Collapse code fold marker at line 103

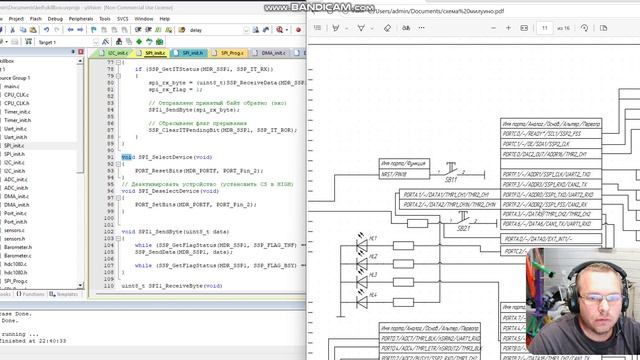pyautogui.click(x=118, y=238)
